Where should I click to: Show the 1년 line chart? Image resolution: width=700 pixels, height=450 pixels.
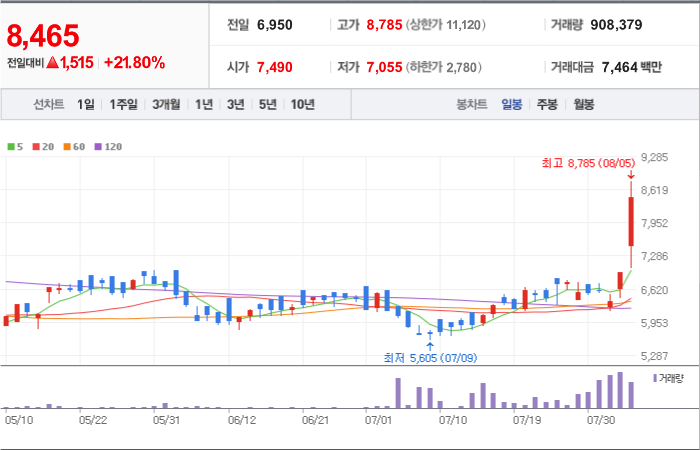(x=204, y=105)
